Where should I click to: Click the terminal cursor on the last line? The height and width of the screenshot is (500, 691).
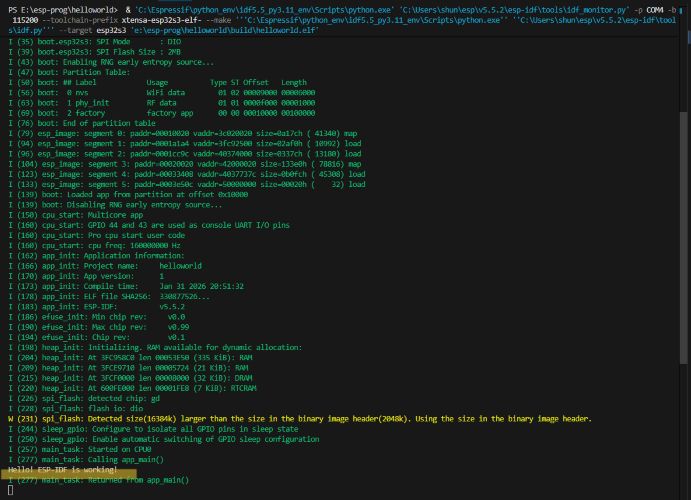10,491
